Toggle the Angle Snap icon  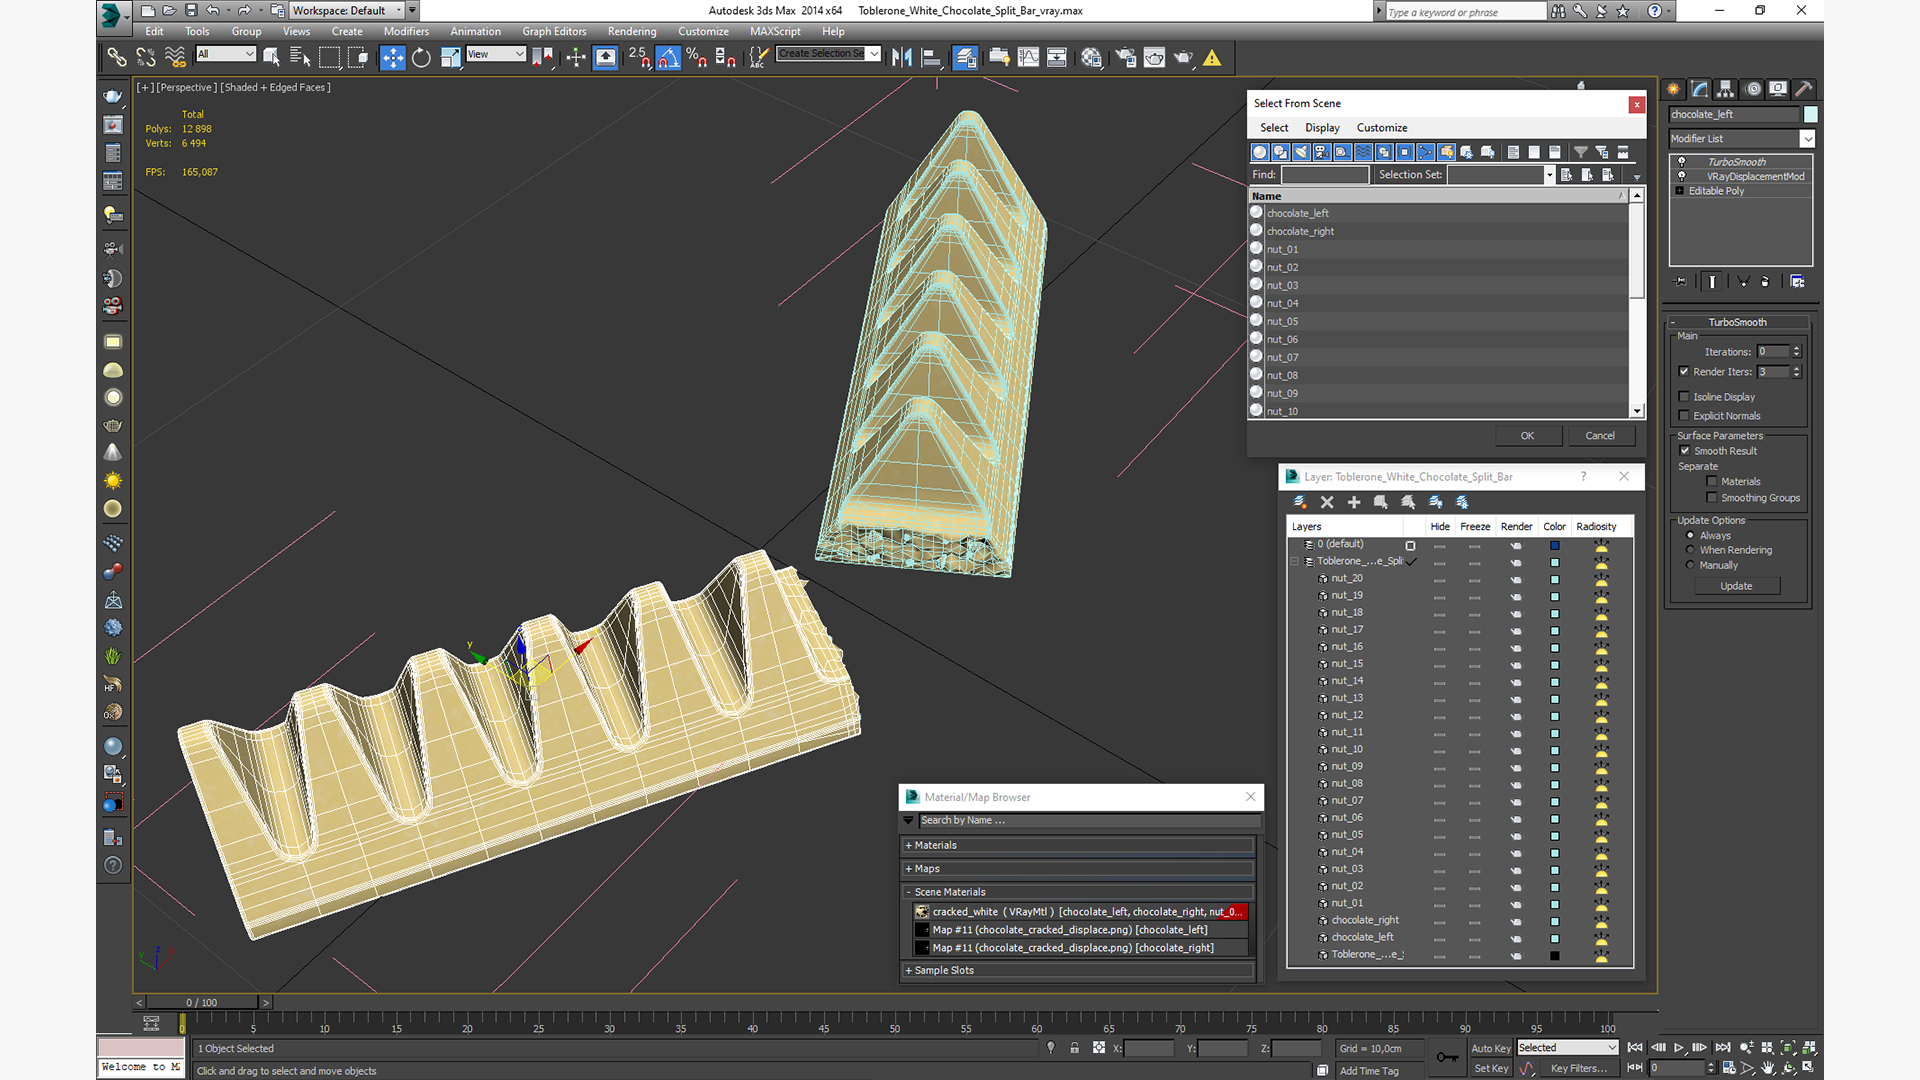(668, 58)
